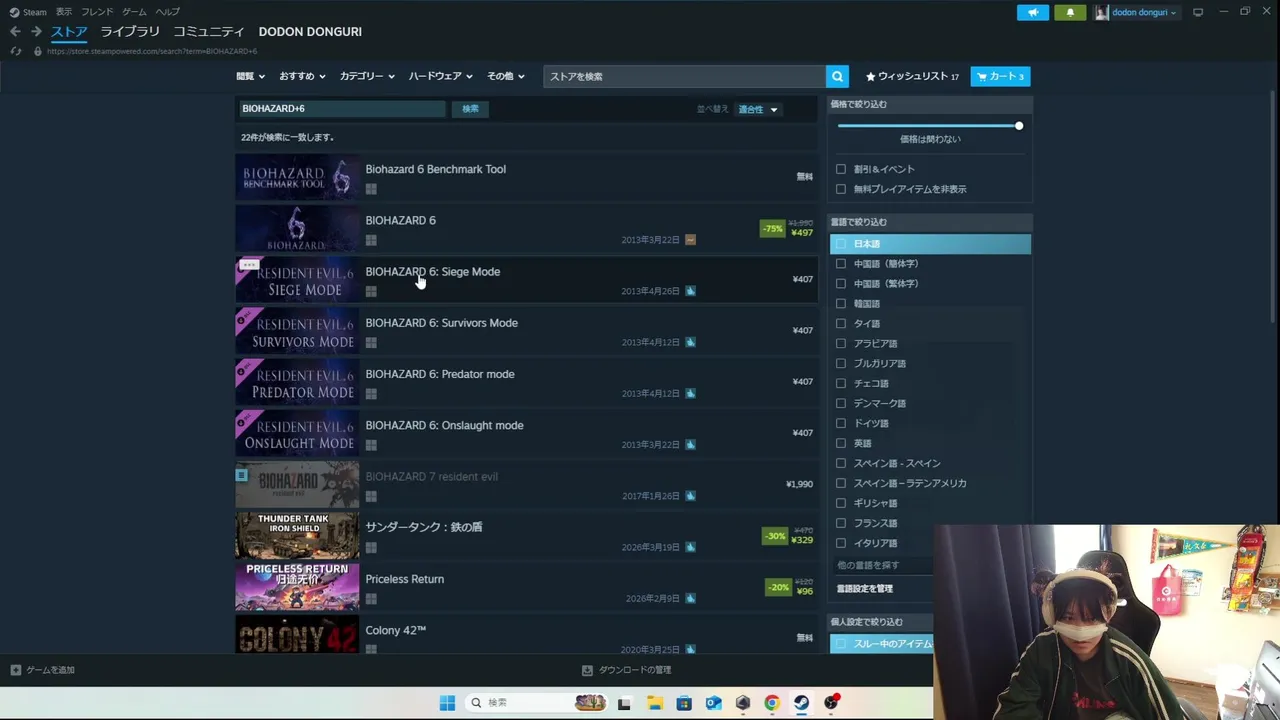This screenshot has height=720, width=1280.
Task: Collapse the 価格で絞り込む section header
Action: click(x=929, y=104)
